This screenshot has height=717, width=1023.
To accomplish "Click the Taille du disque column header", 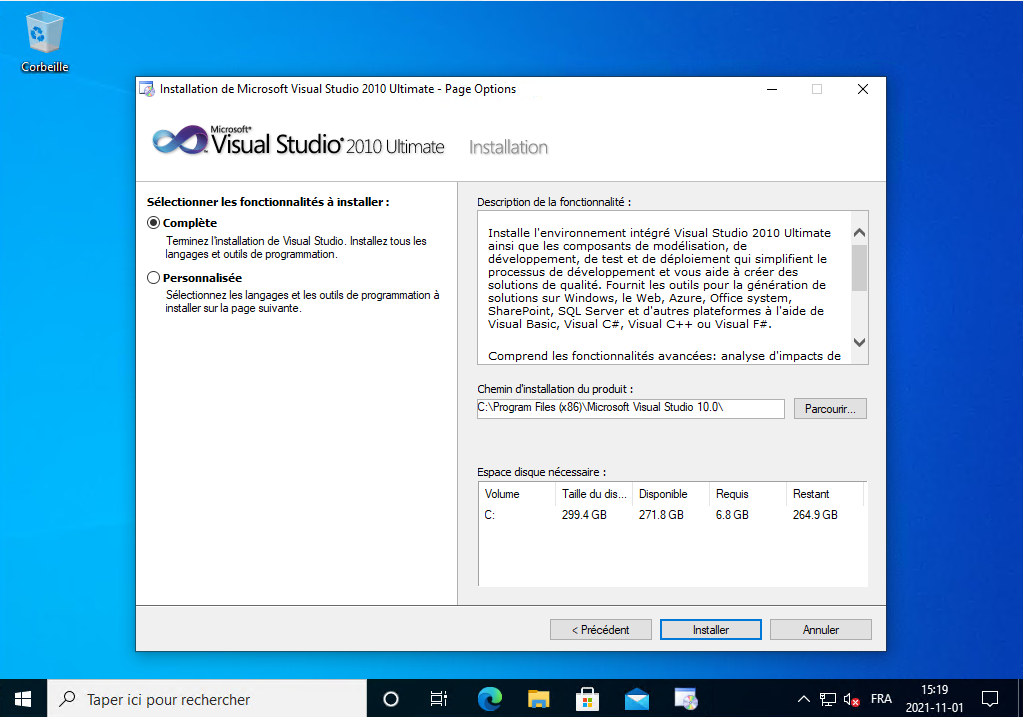I will point(593,494).
